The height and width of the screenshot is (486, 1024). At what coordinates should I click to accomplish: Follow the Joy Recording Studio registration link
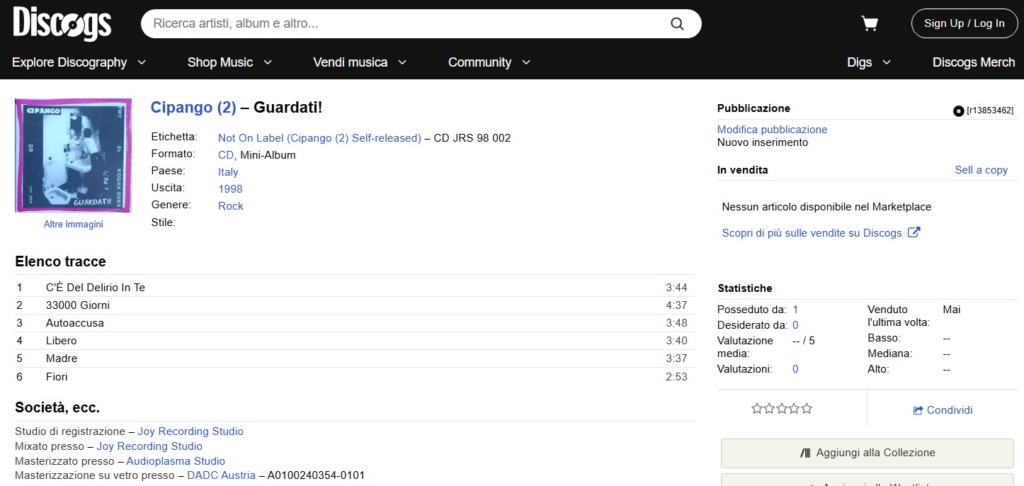pos(190,431)
